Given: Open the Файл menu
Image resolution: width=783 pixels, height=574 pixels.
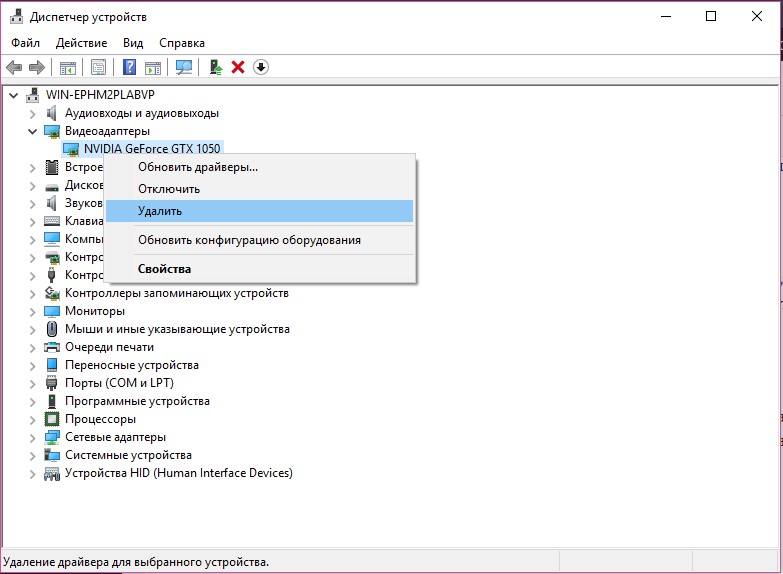Looking at the screenshot, I should (x=25, y=43).
